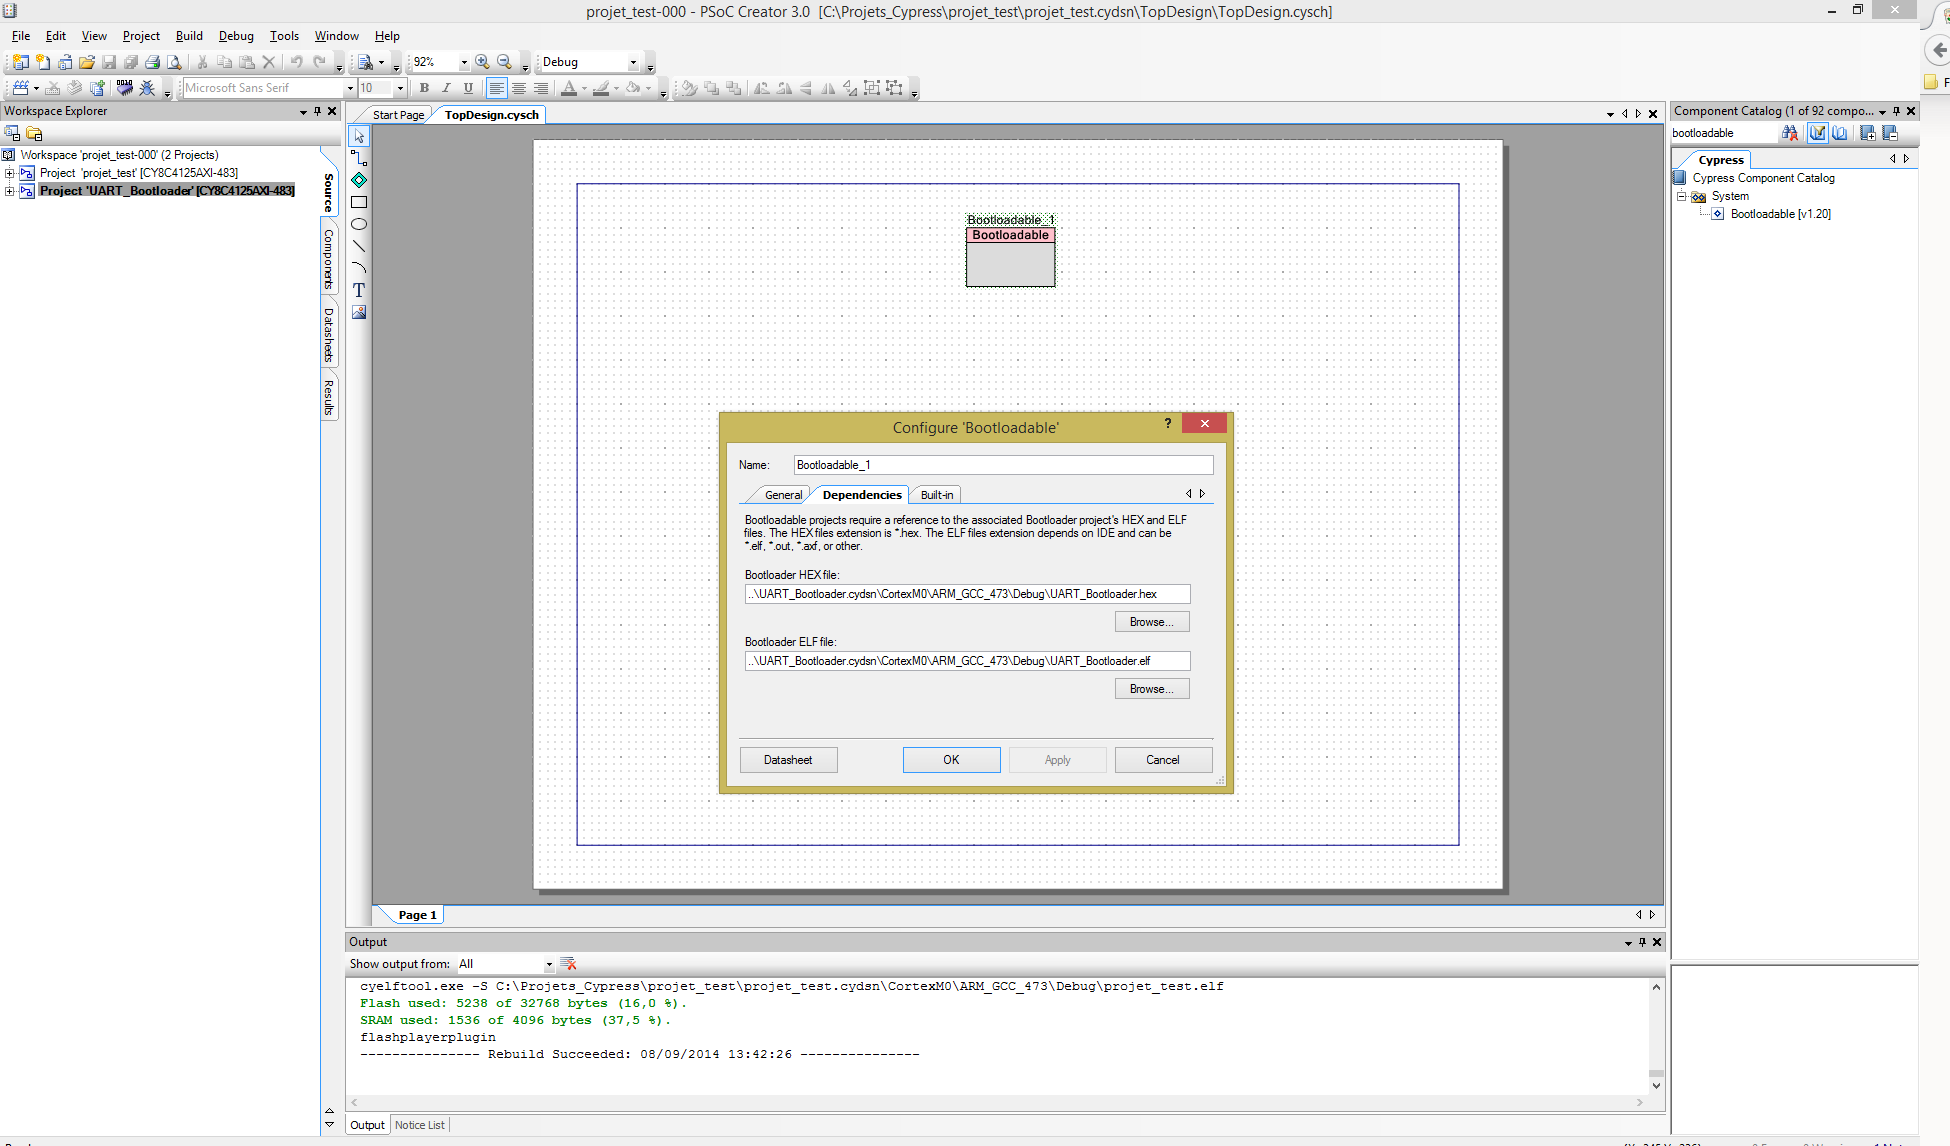Switch to the General tab
The width and height of the screenshot is (1950, 1146).
pos(783,495)
